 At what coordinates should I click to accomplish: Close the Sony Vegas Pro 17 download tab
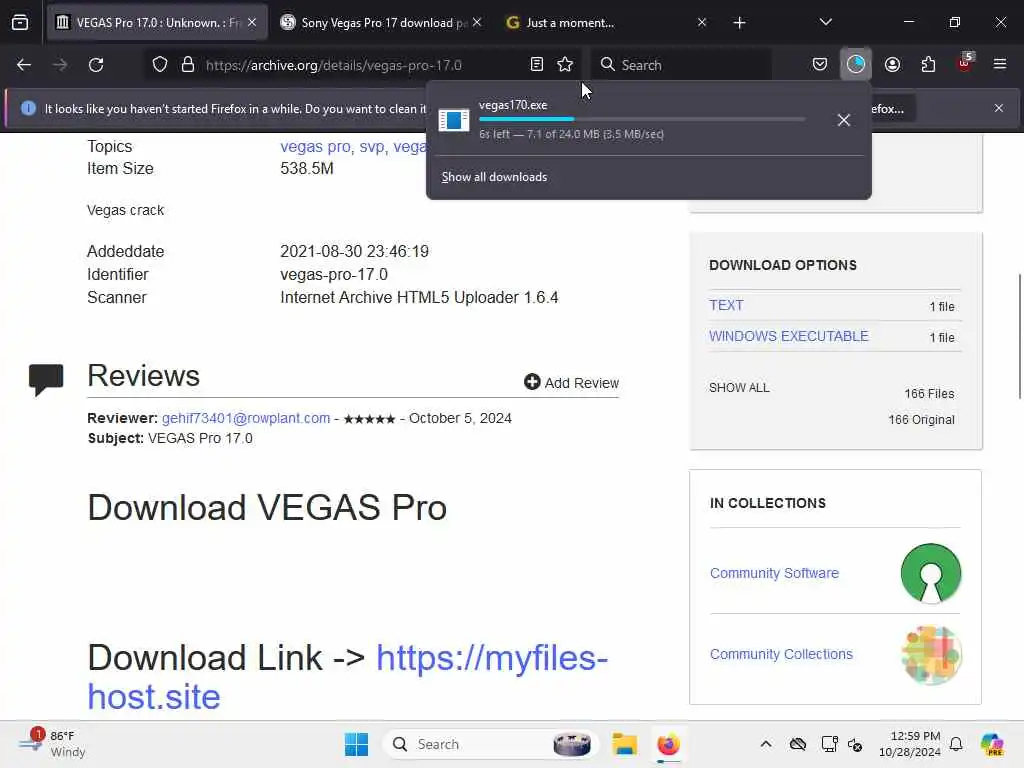477,23
